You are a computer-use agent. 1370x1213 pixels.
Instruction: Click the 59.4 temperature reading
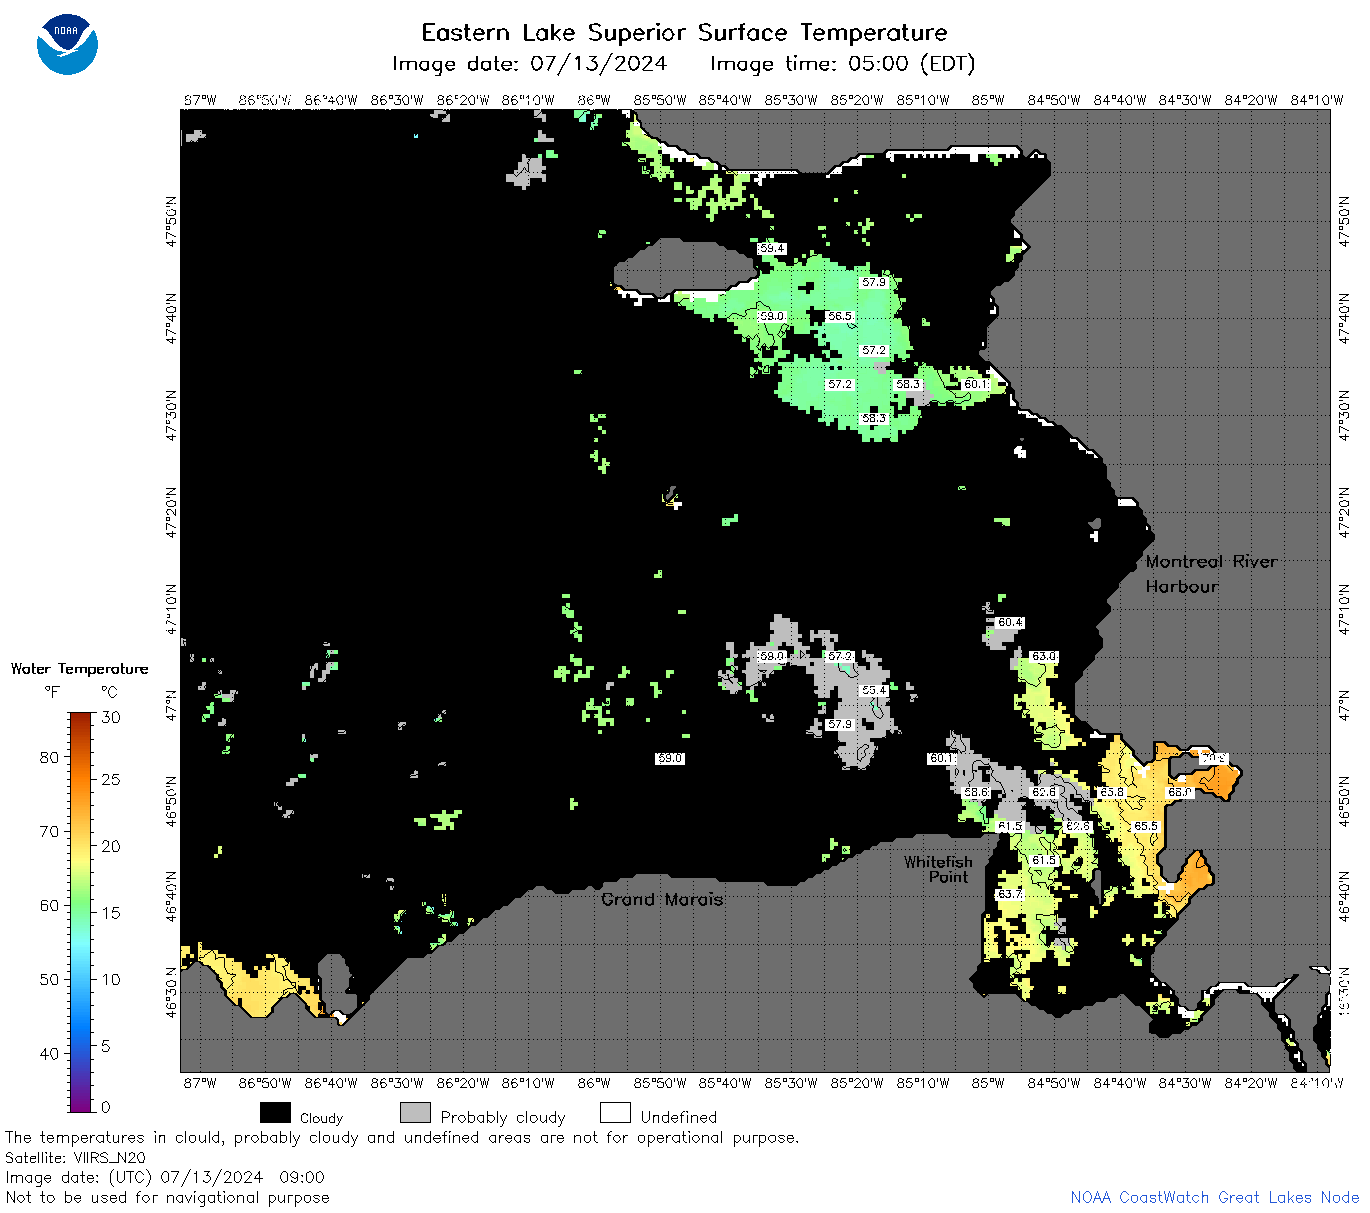tap(772, 248)
